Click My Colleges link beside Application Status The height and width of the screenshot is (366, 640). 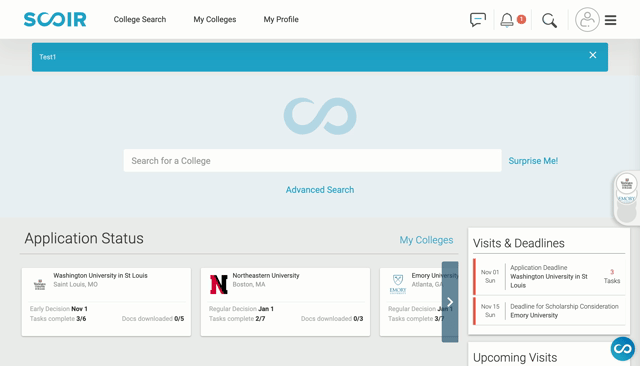426,240
